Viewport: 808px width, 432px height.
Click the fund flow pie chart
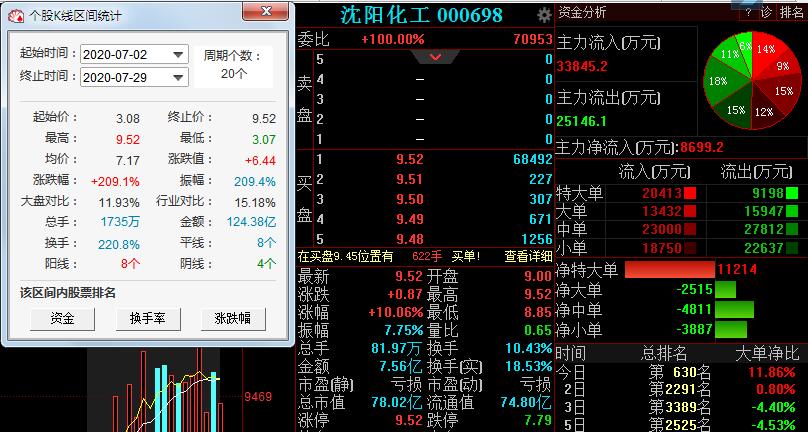[x=752, y=80]
